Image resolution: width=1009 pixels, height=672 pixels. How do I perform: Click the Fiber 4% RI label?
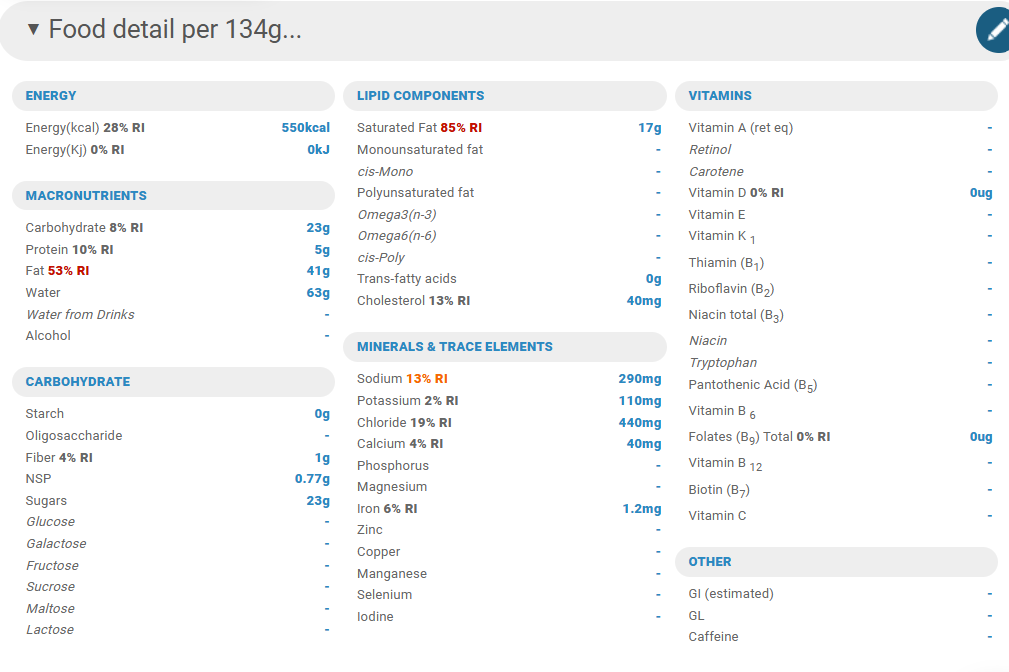tap(59, 458)
